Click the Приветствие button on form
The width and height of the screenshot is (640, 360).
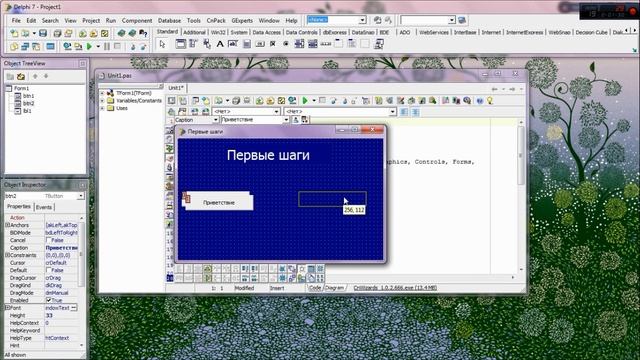[219, 202]
